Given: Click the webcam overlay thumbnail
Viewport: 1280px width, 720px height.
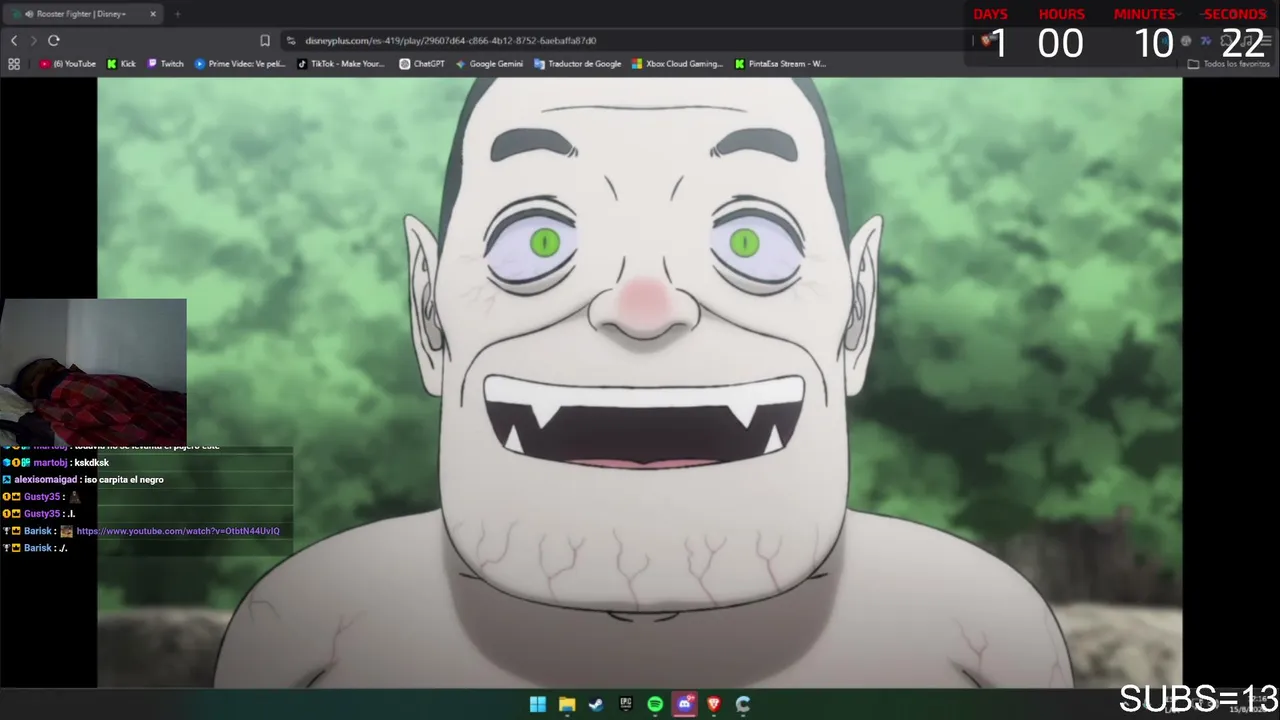Looking at the screenshot, I should coord(93,372).
